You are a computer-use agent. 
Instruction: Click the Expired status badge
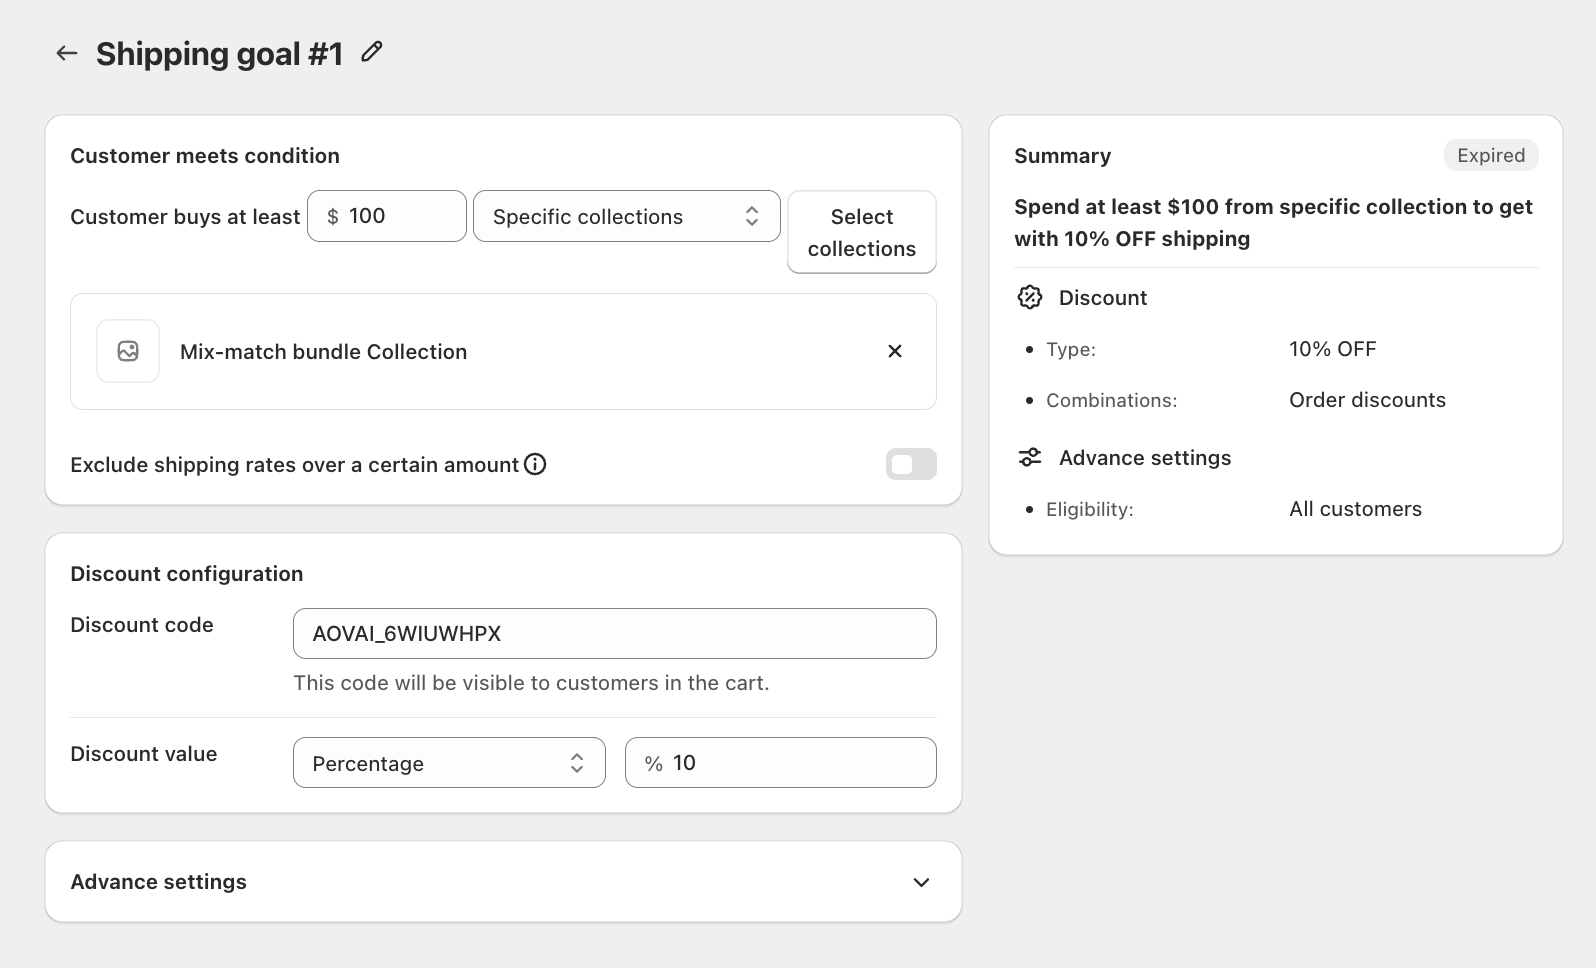(1491, 155)
